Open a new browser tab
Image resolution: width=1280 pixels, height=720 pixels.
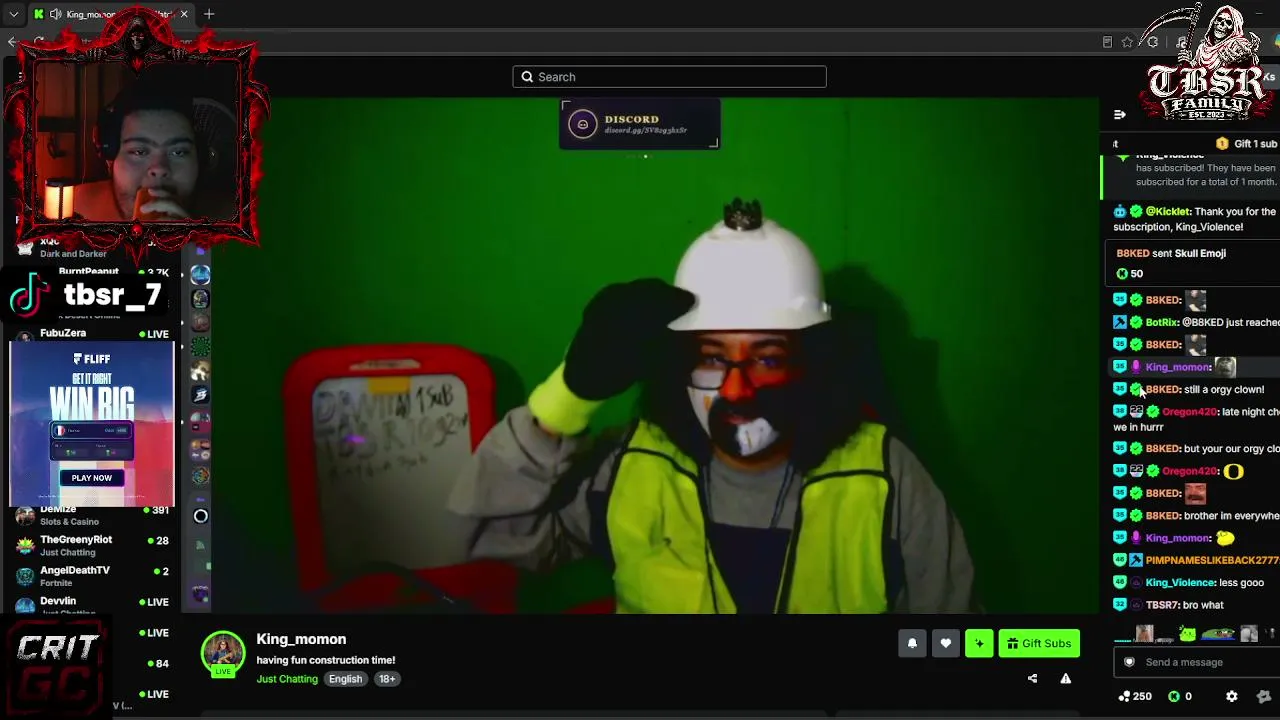click(x=209, y=14)
